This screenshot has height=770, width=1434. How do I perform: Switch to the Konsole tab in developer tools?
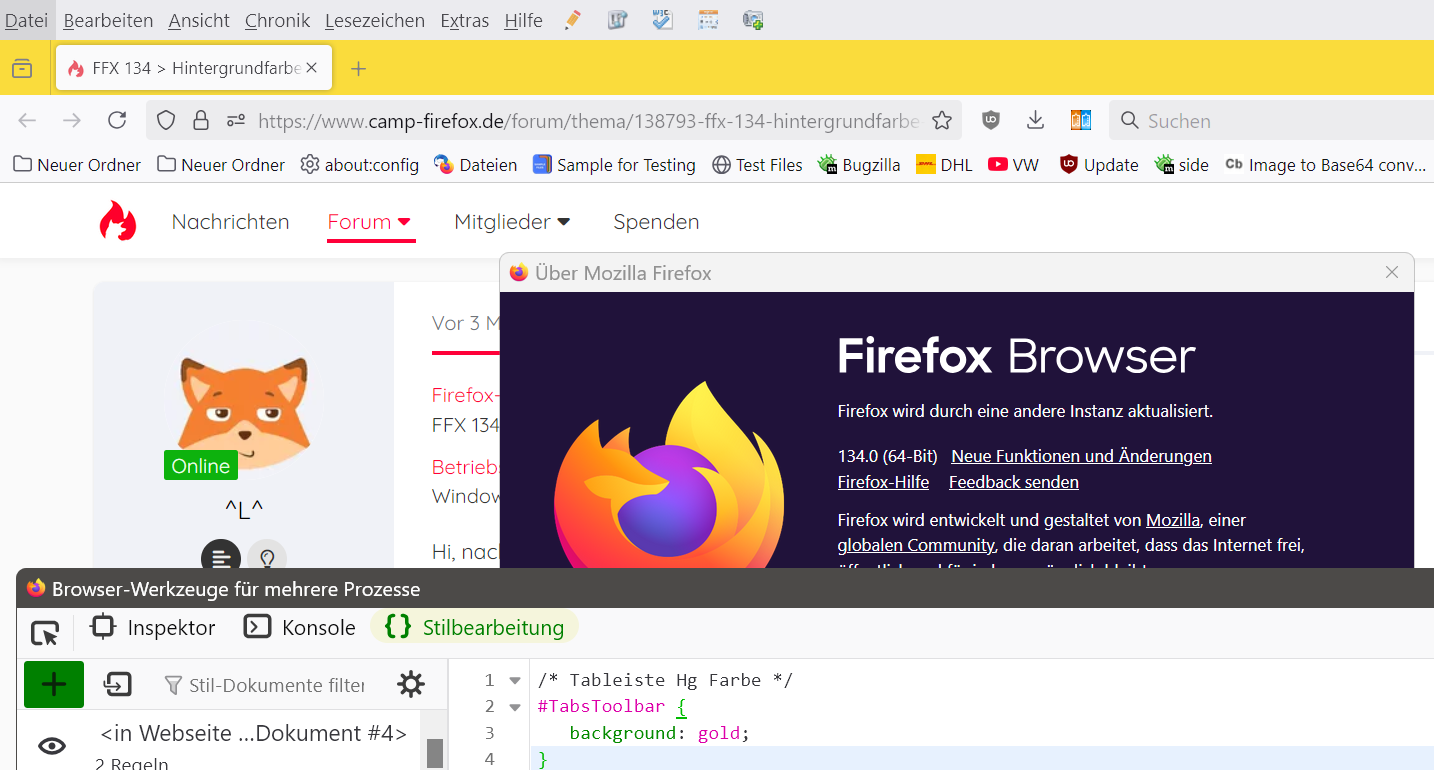tap(300, 628)
